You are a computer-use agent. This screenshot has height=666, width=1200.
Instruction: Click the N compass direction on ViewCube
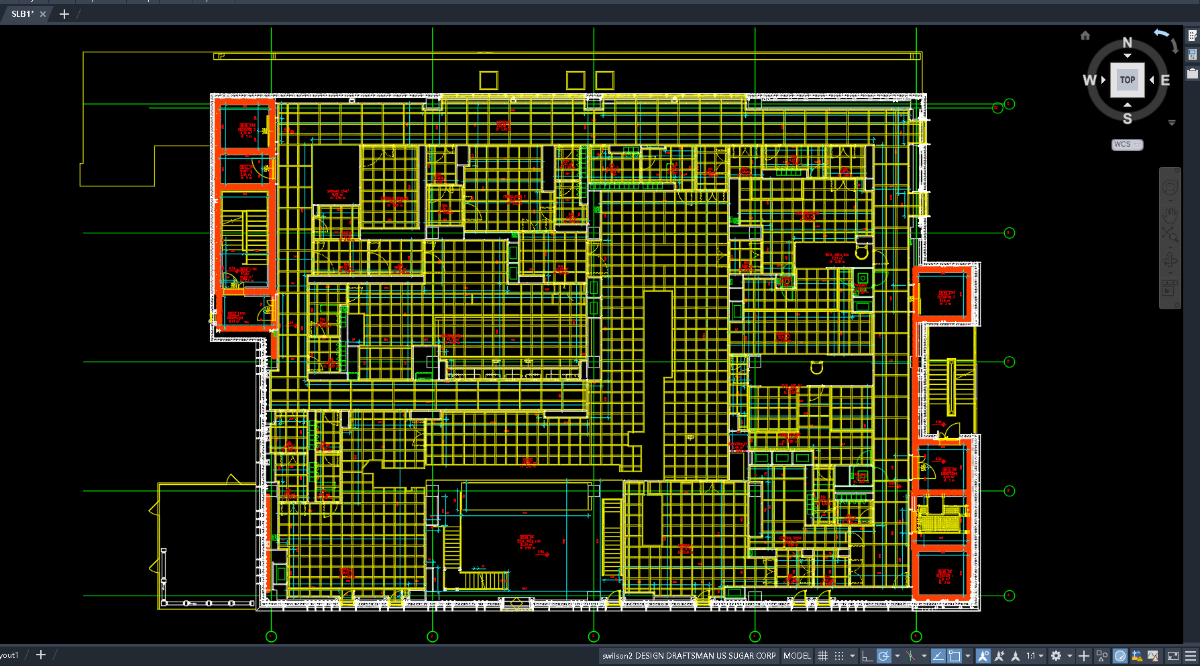tap(1127, 43)
